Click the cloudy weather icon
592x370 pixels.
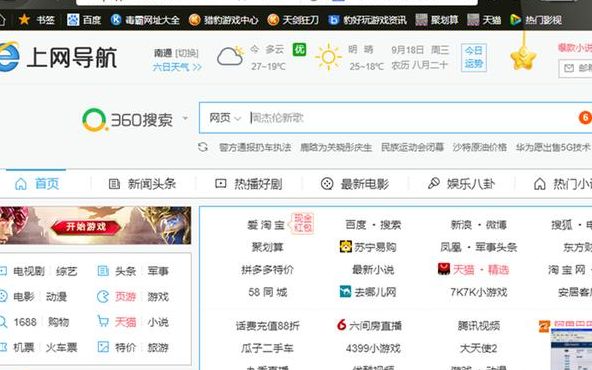[230, 56]
